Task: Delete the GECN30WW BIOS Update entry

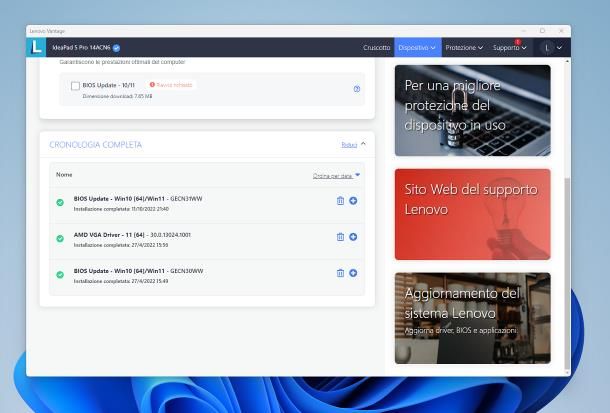Action: click(340, 273)
